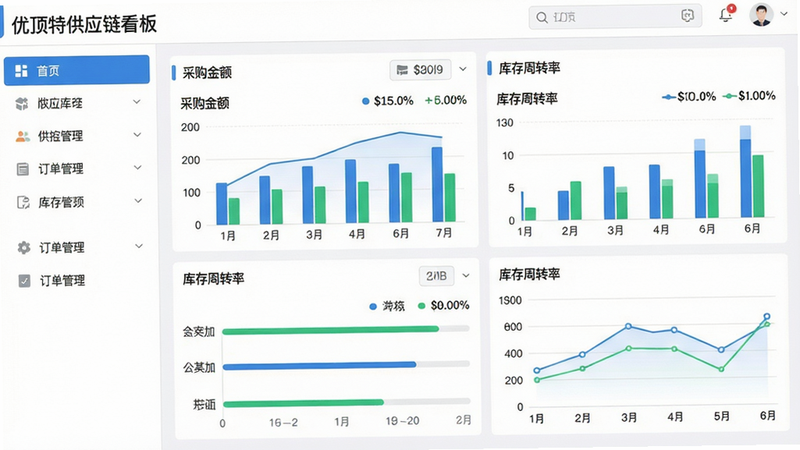Click the 优顶特供应链看板 title

84,24
